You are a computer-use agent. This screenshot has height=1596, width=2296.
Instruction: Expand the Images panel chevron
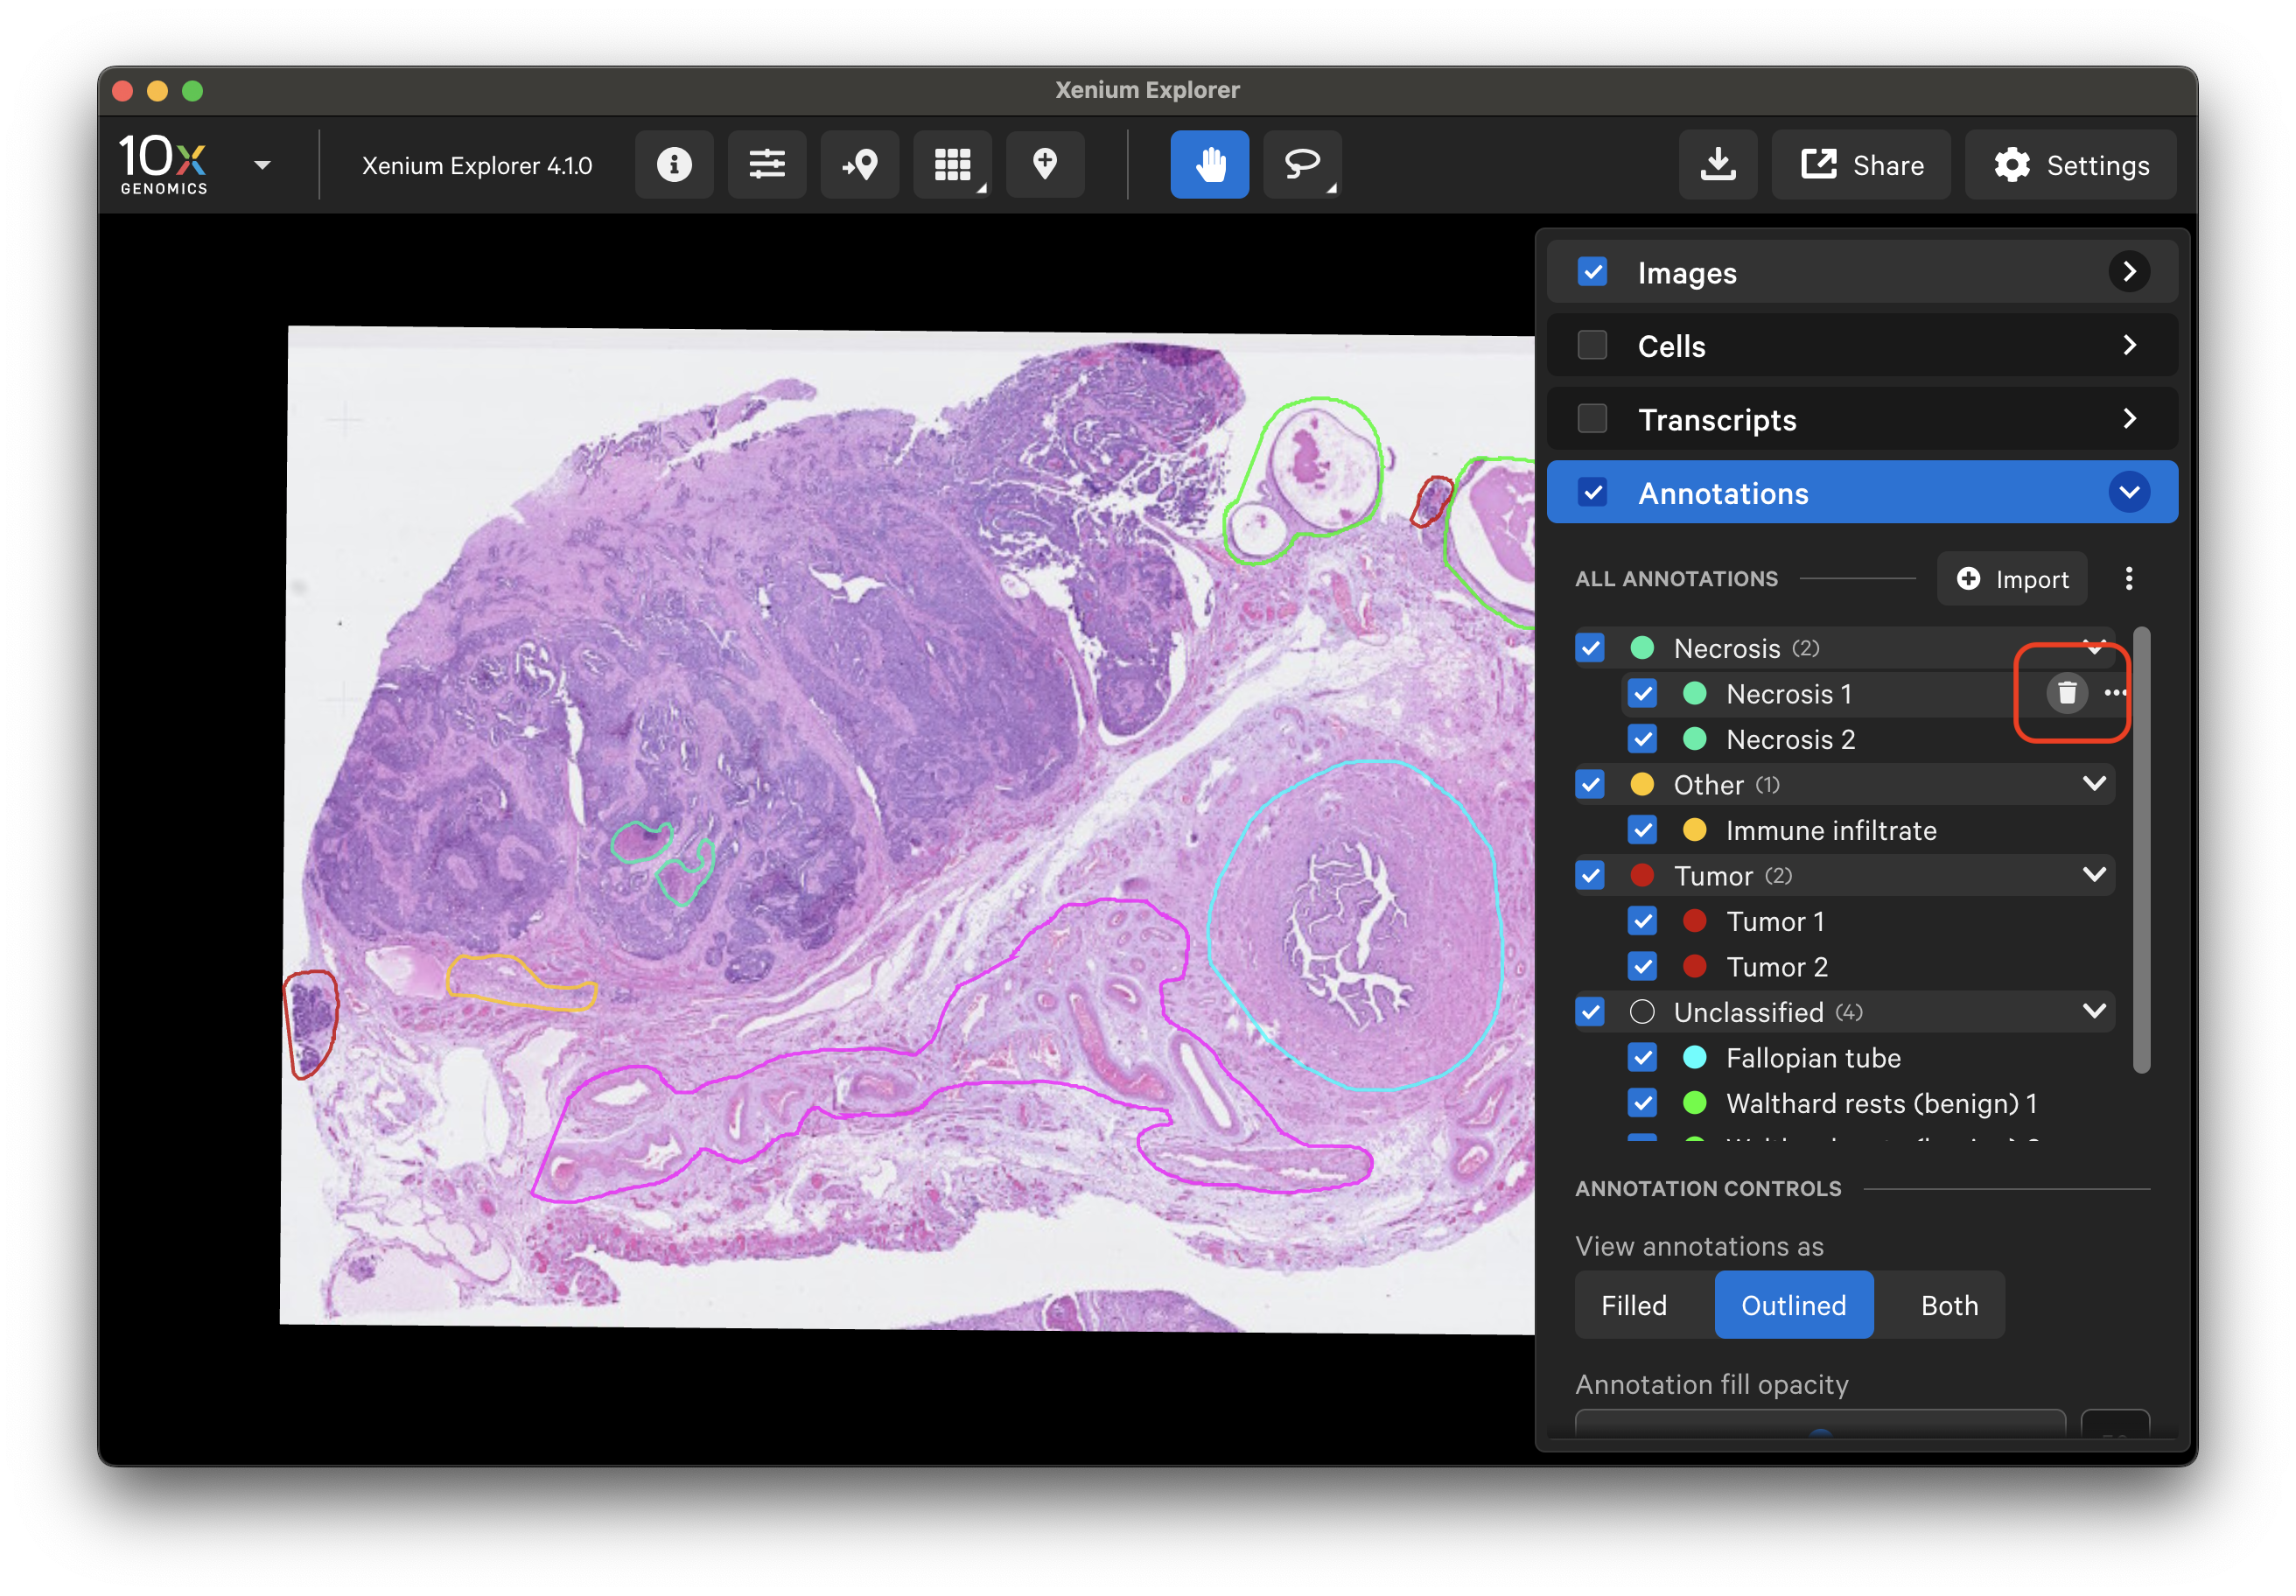pyautogui.click(x=2129, y=272)
